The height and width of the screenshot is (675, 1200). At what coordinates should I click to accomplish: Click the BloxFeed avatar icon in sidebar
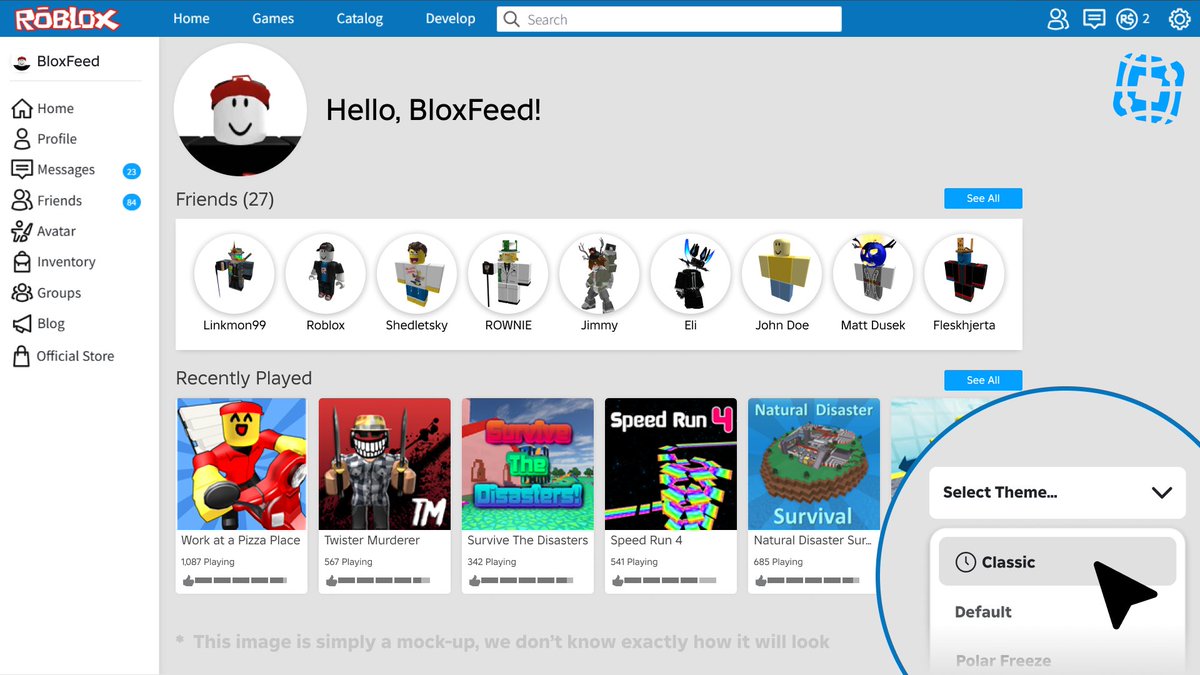point(21,62)
